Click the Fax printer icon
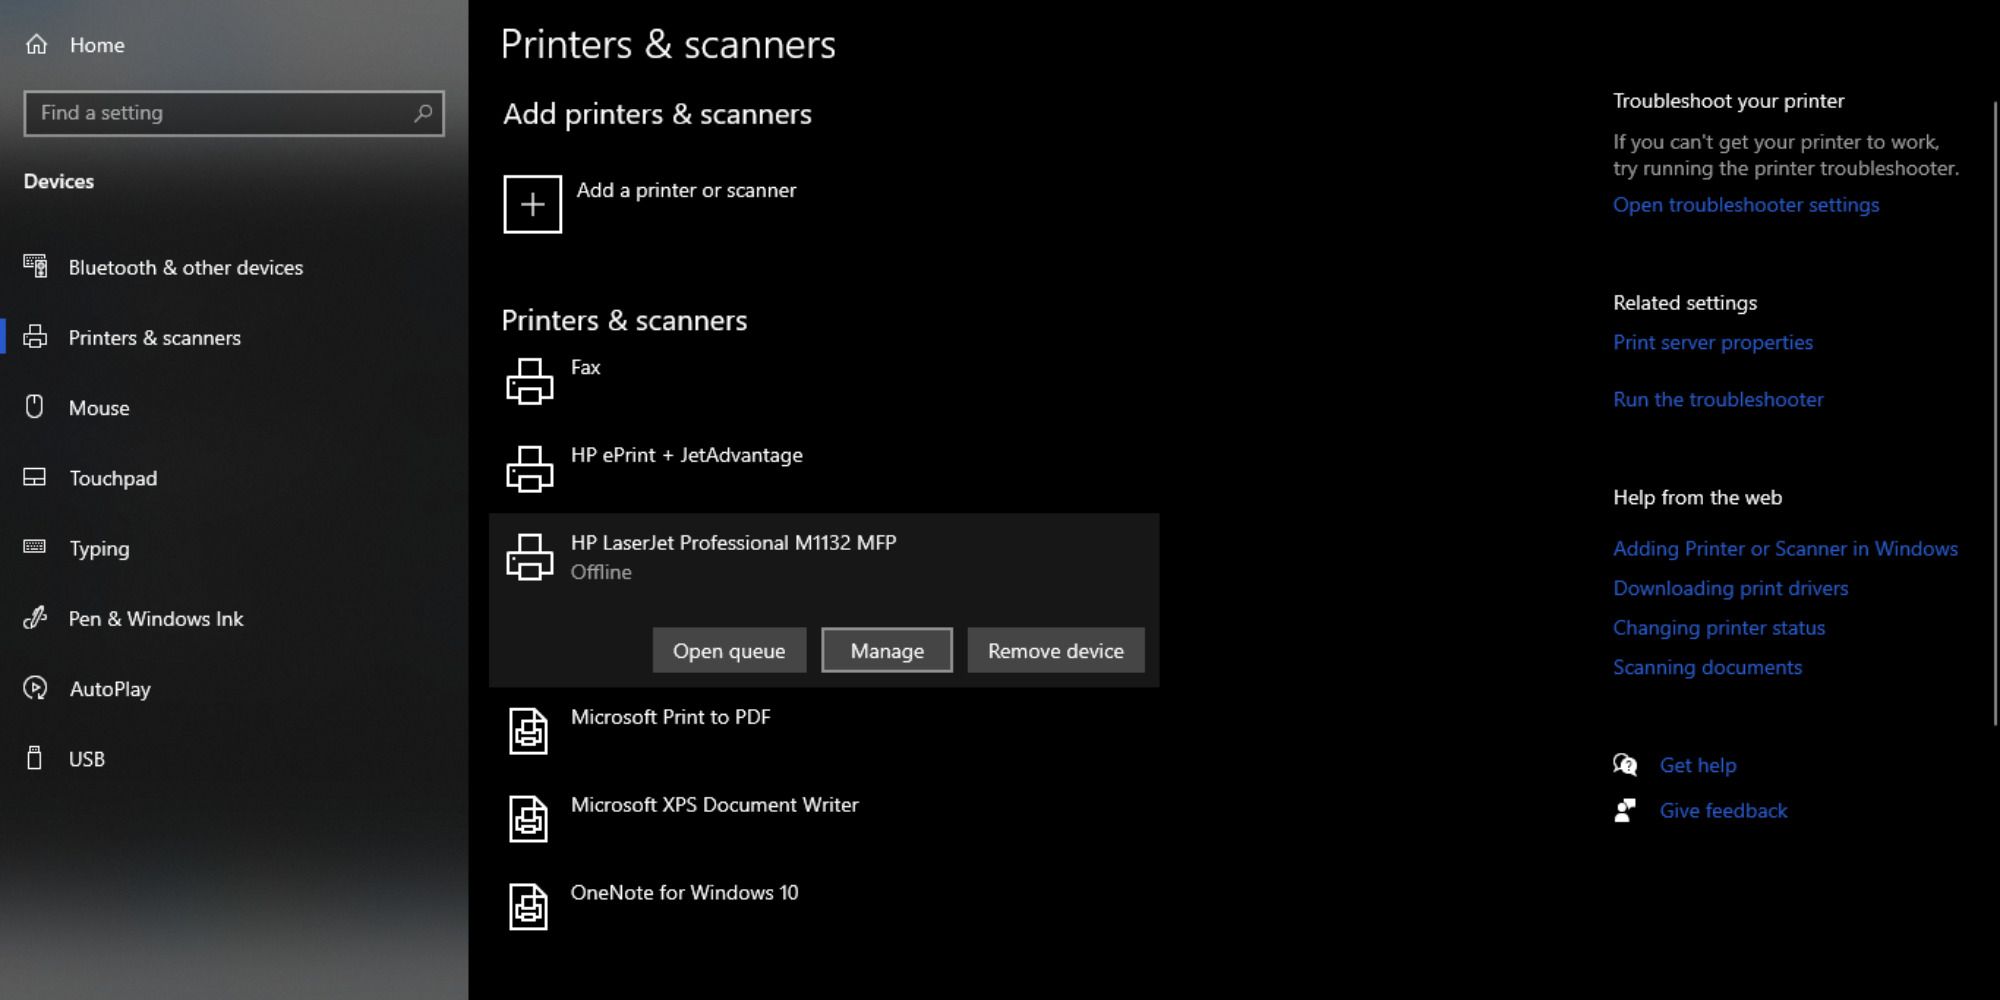The height and width of the screenshot is (1000, 2000). [529, 381]
